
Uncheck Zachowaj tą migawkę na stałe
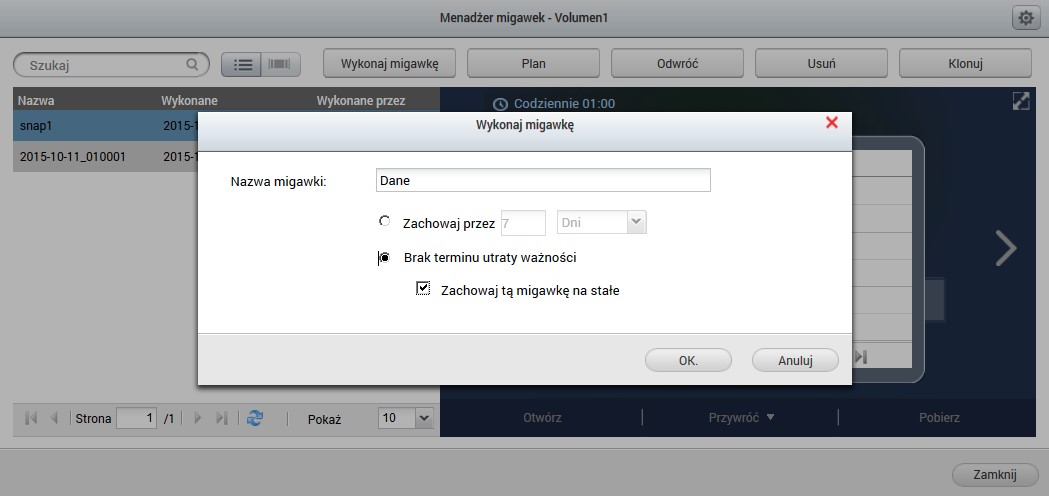(424, 290)
